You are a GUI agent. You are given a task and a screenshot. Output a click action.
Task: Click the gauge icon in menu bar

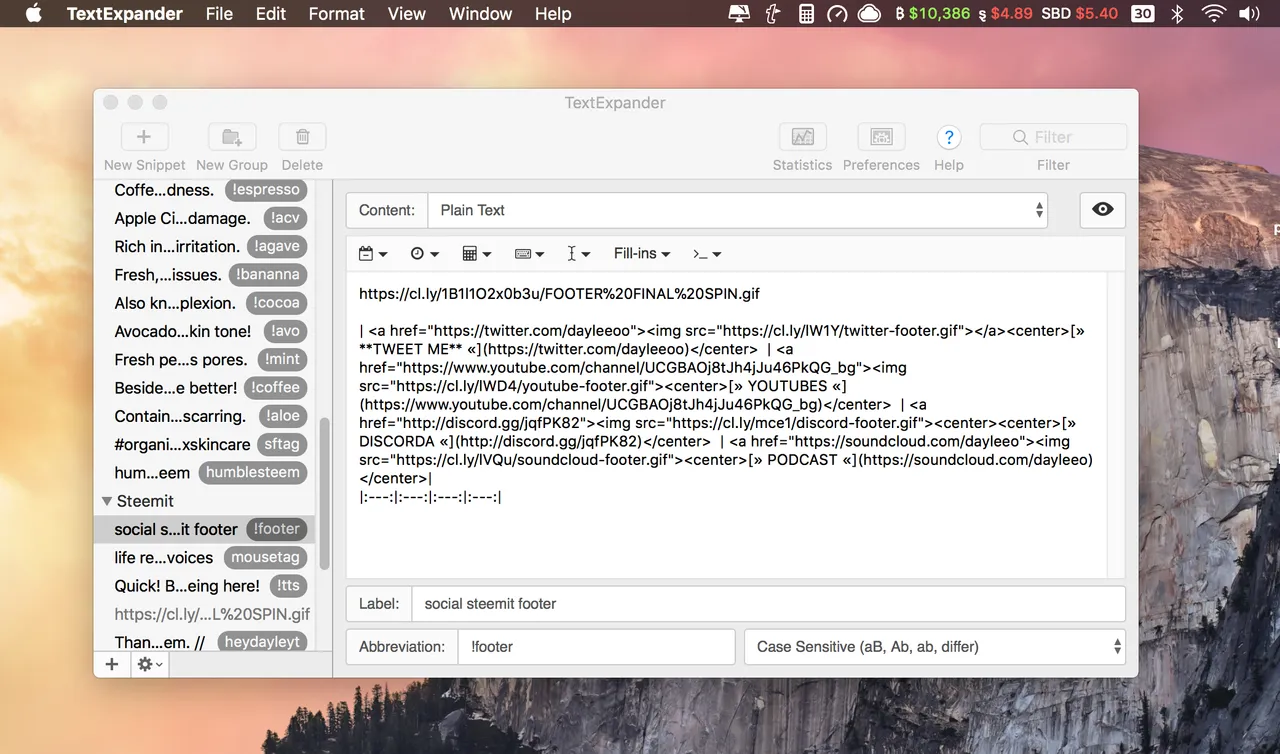(838, 14)
